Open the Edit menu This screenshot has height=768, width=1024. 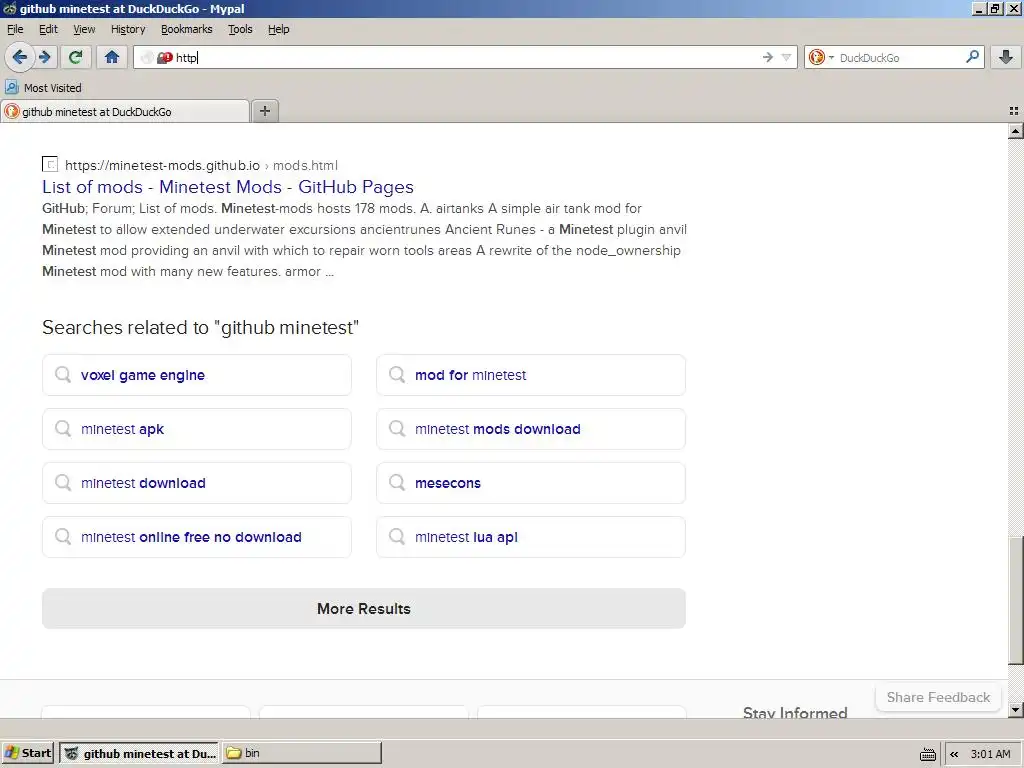click(48, 29)
